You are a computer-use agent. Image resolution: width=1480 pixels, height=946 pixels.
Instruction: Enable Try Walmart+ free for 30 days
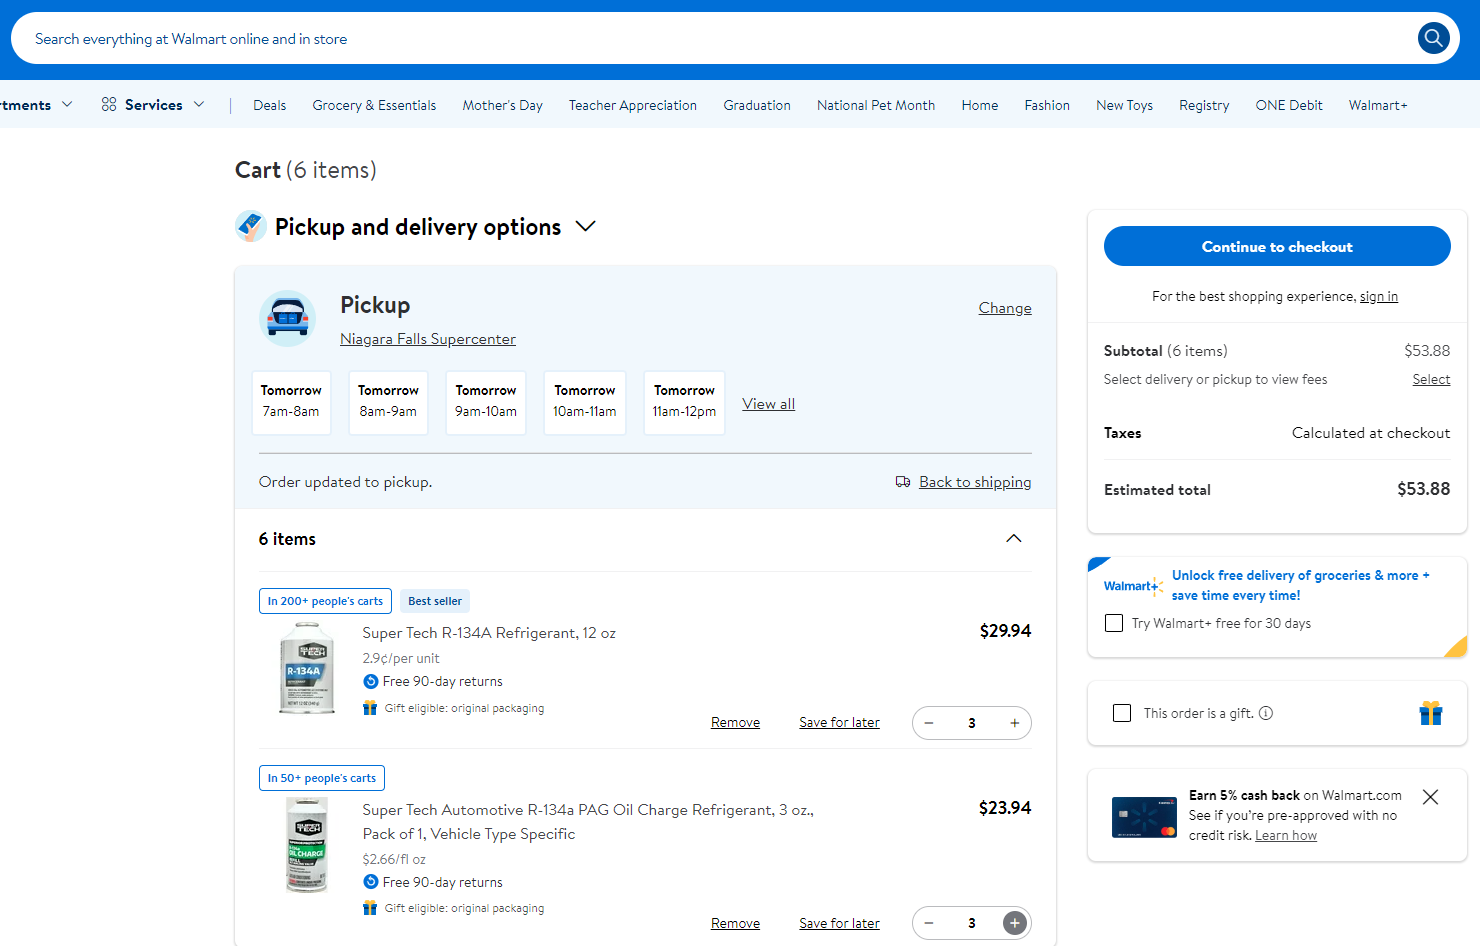tap(1114, 623)
